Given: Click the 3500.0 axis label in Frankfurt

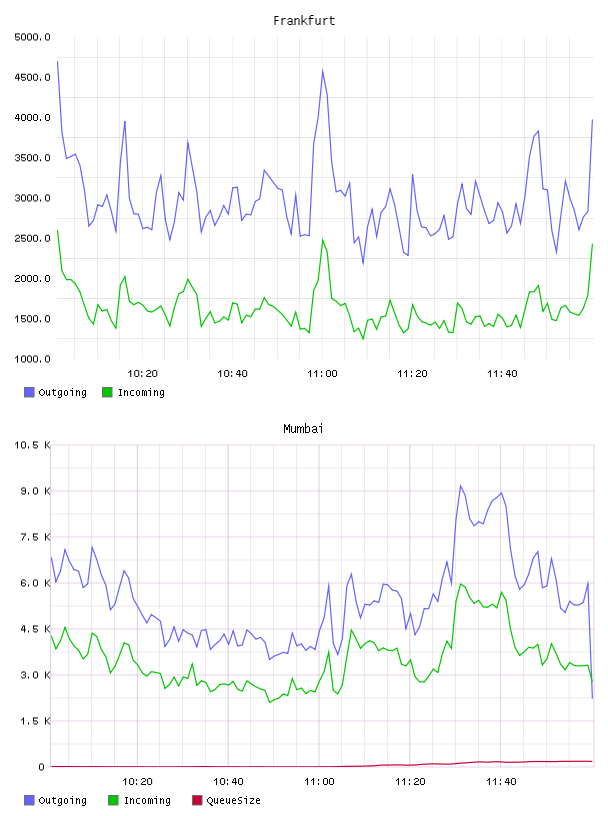Looking at the screenshot, I should pos(32,158).
